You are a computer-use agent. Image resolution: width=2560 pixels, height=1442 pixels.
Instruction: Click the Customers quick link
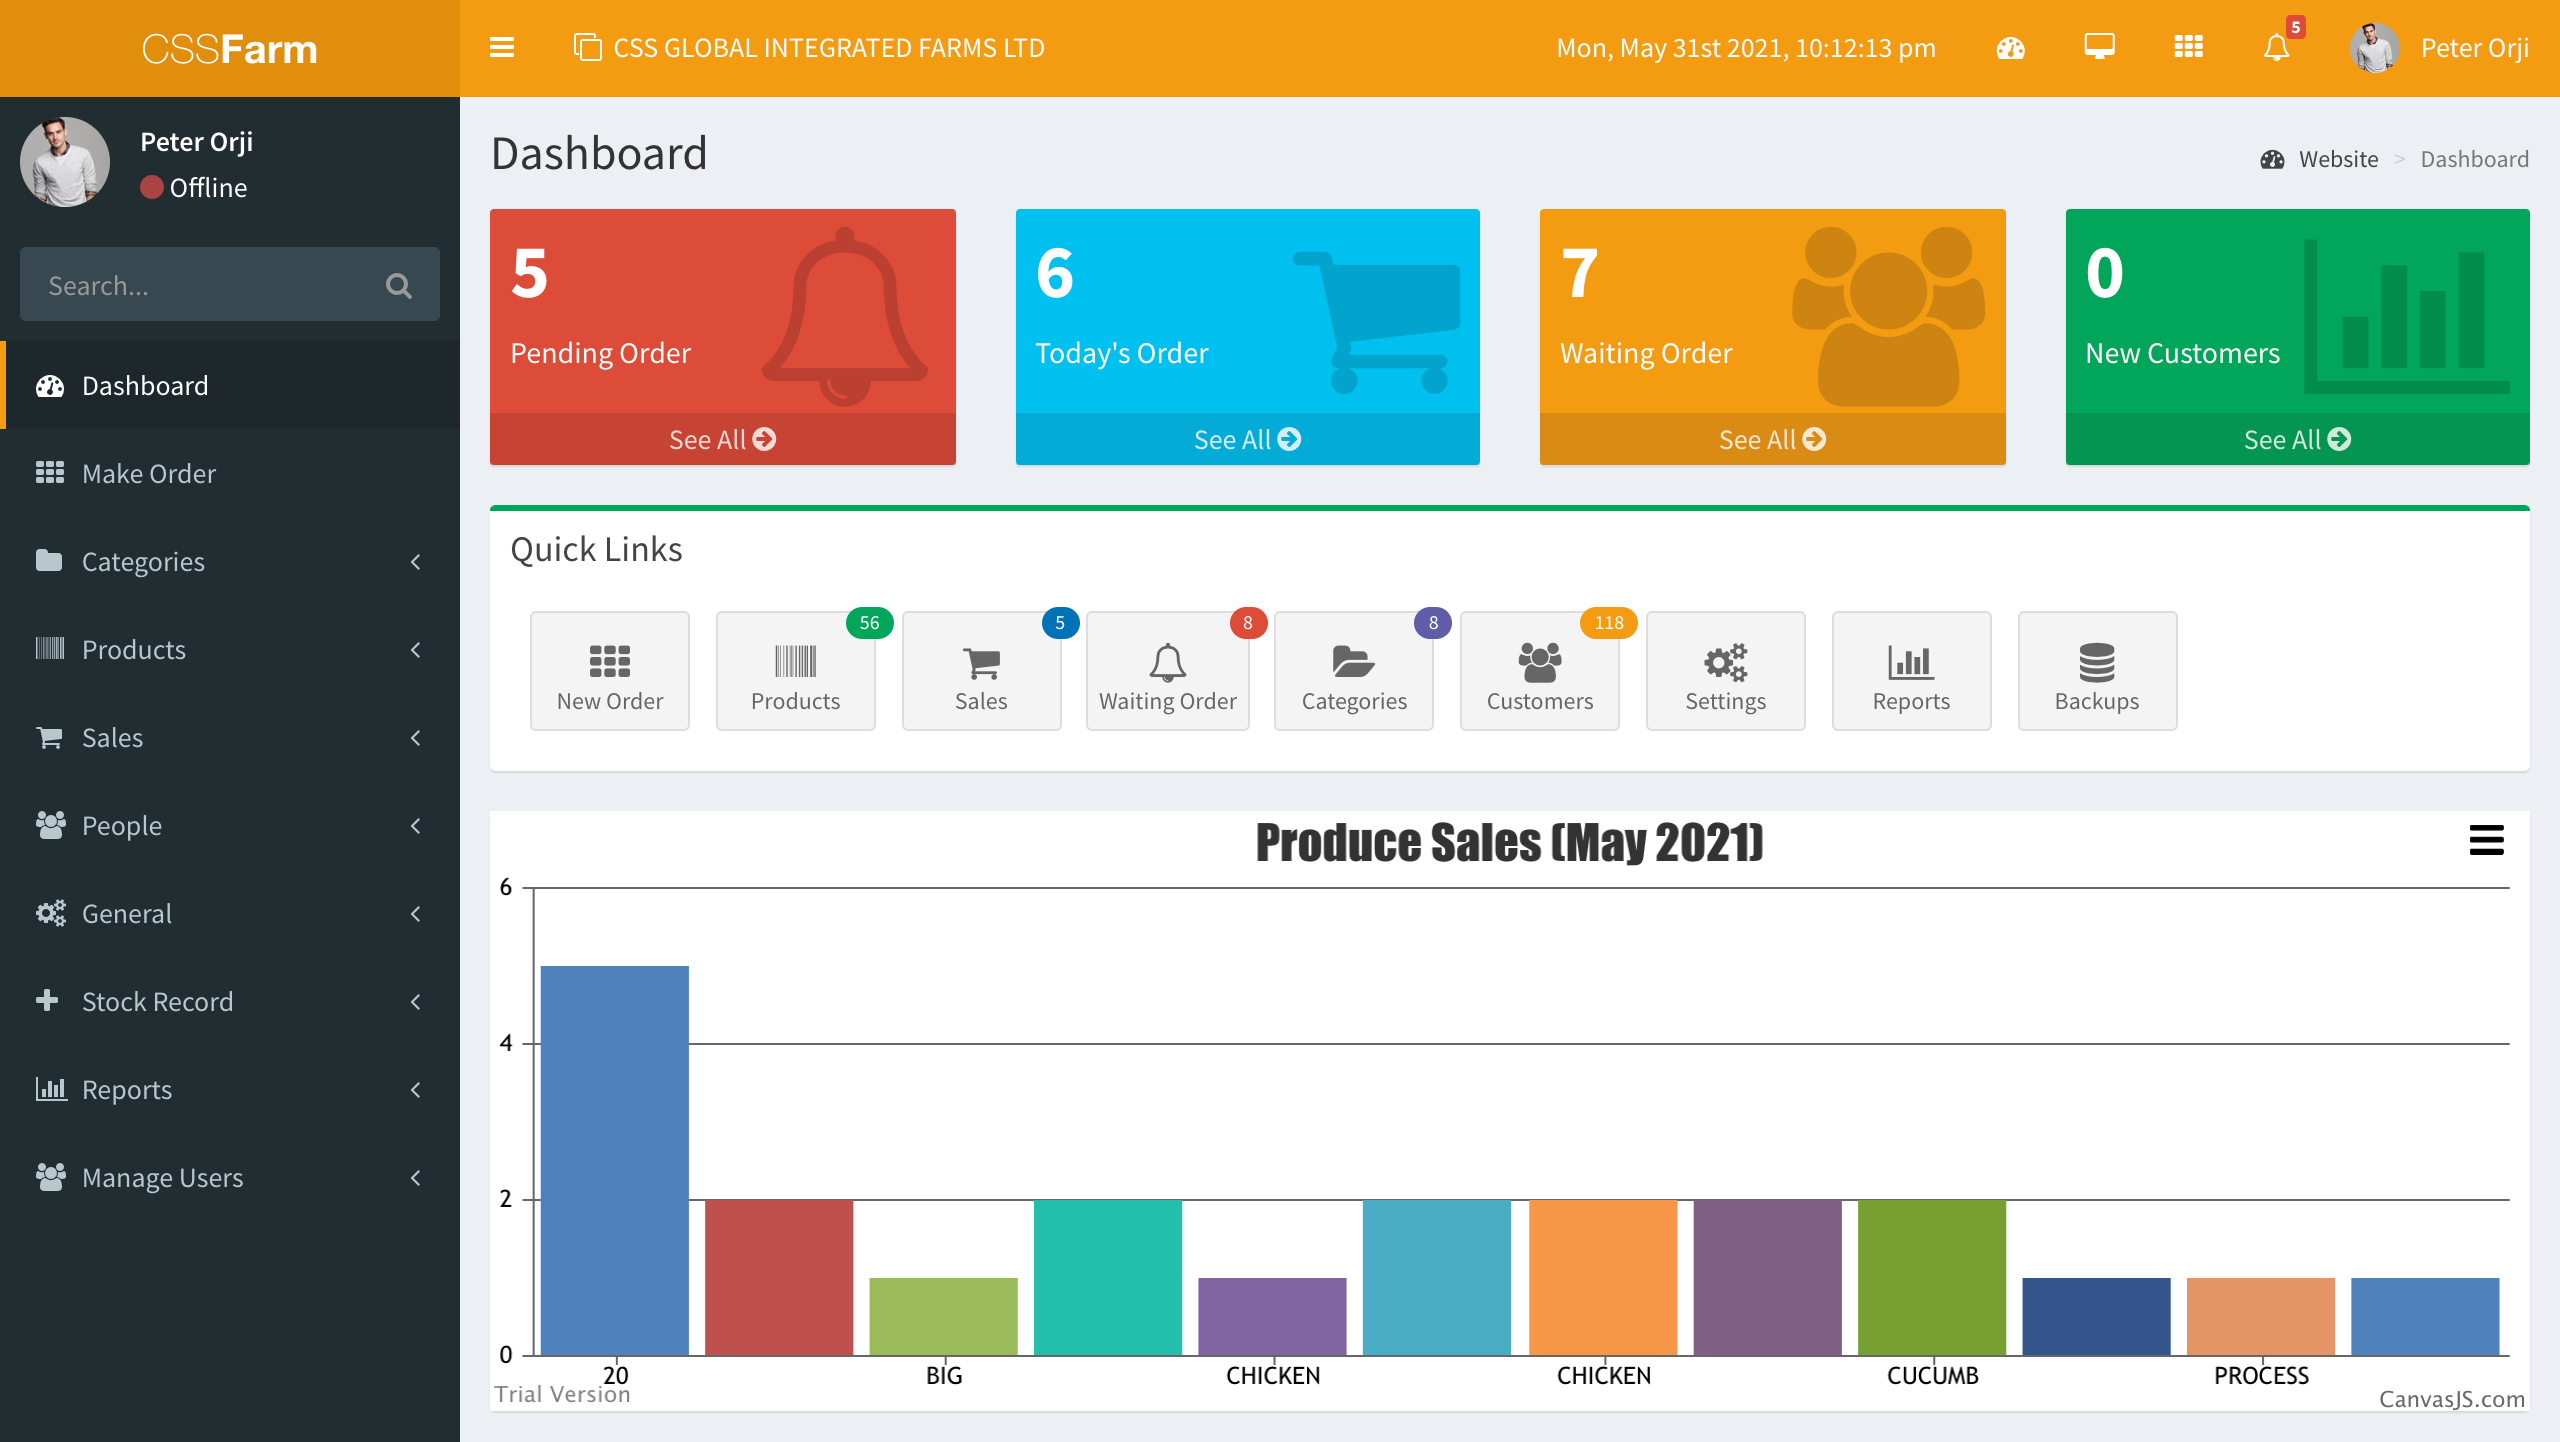(1539, 671)
